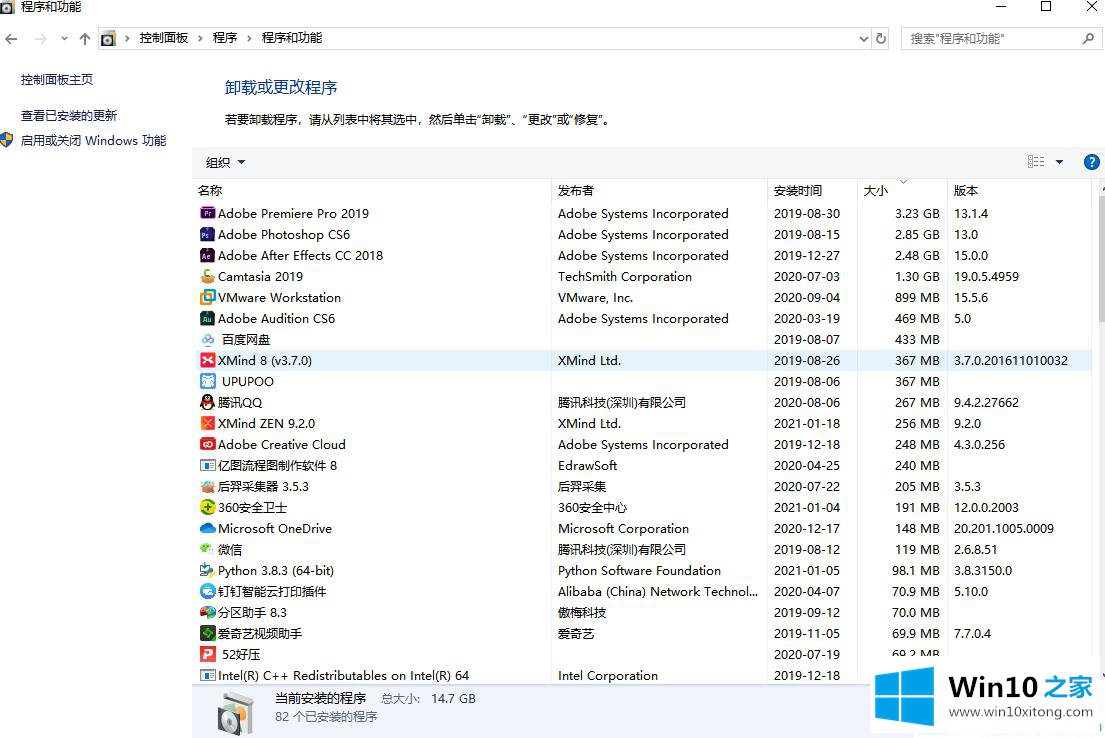The image size is (1105, 738).
Task: Click the UPUPOO program icon
Action: pyautogui.click(x=207, y=381)
